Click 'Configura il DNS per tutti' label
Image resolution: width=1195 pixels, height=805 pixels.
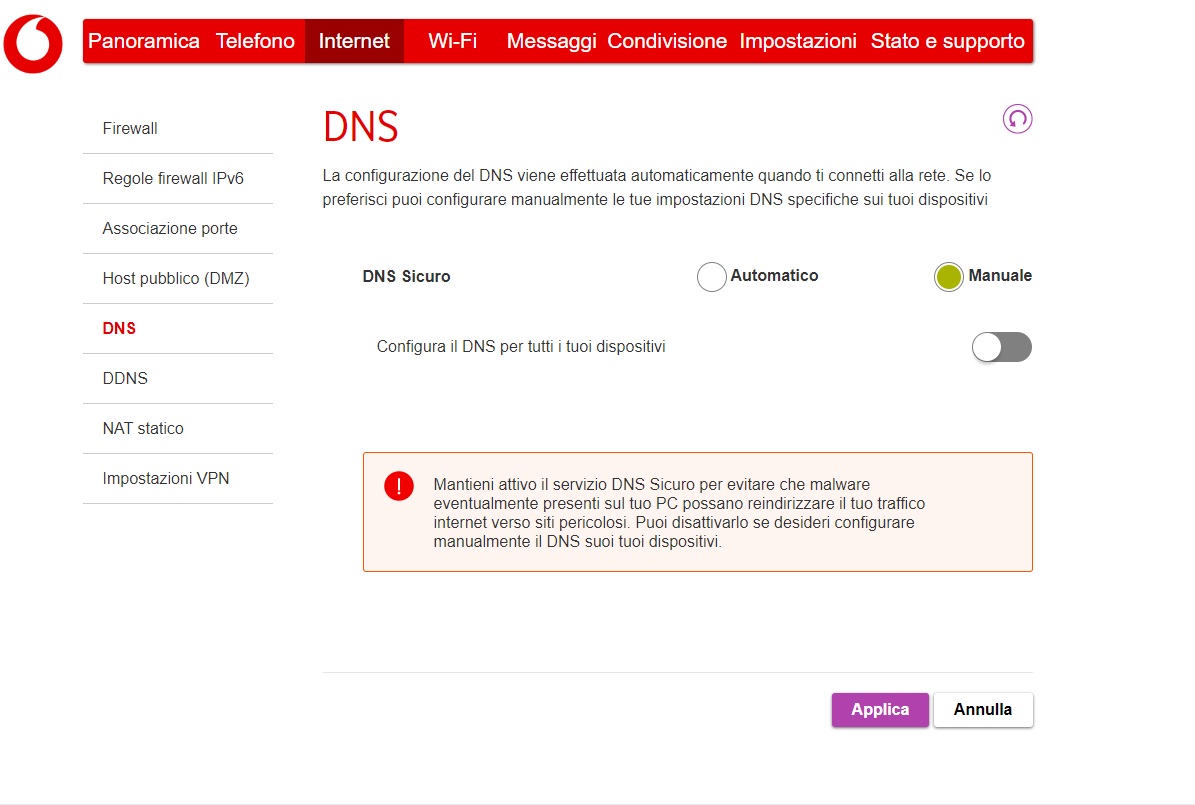(x=521, y=347)
